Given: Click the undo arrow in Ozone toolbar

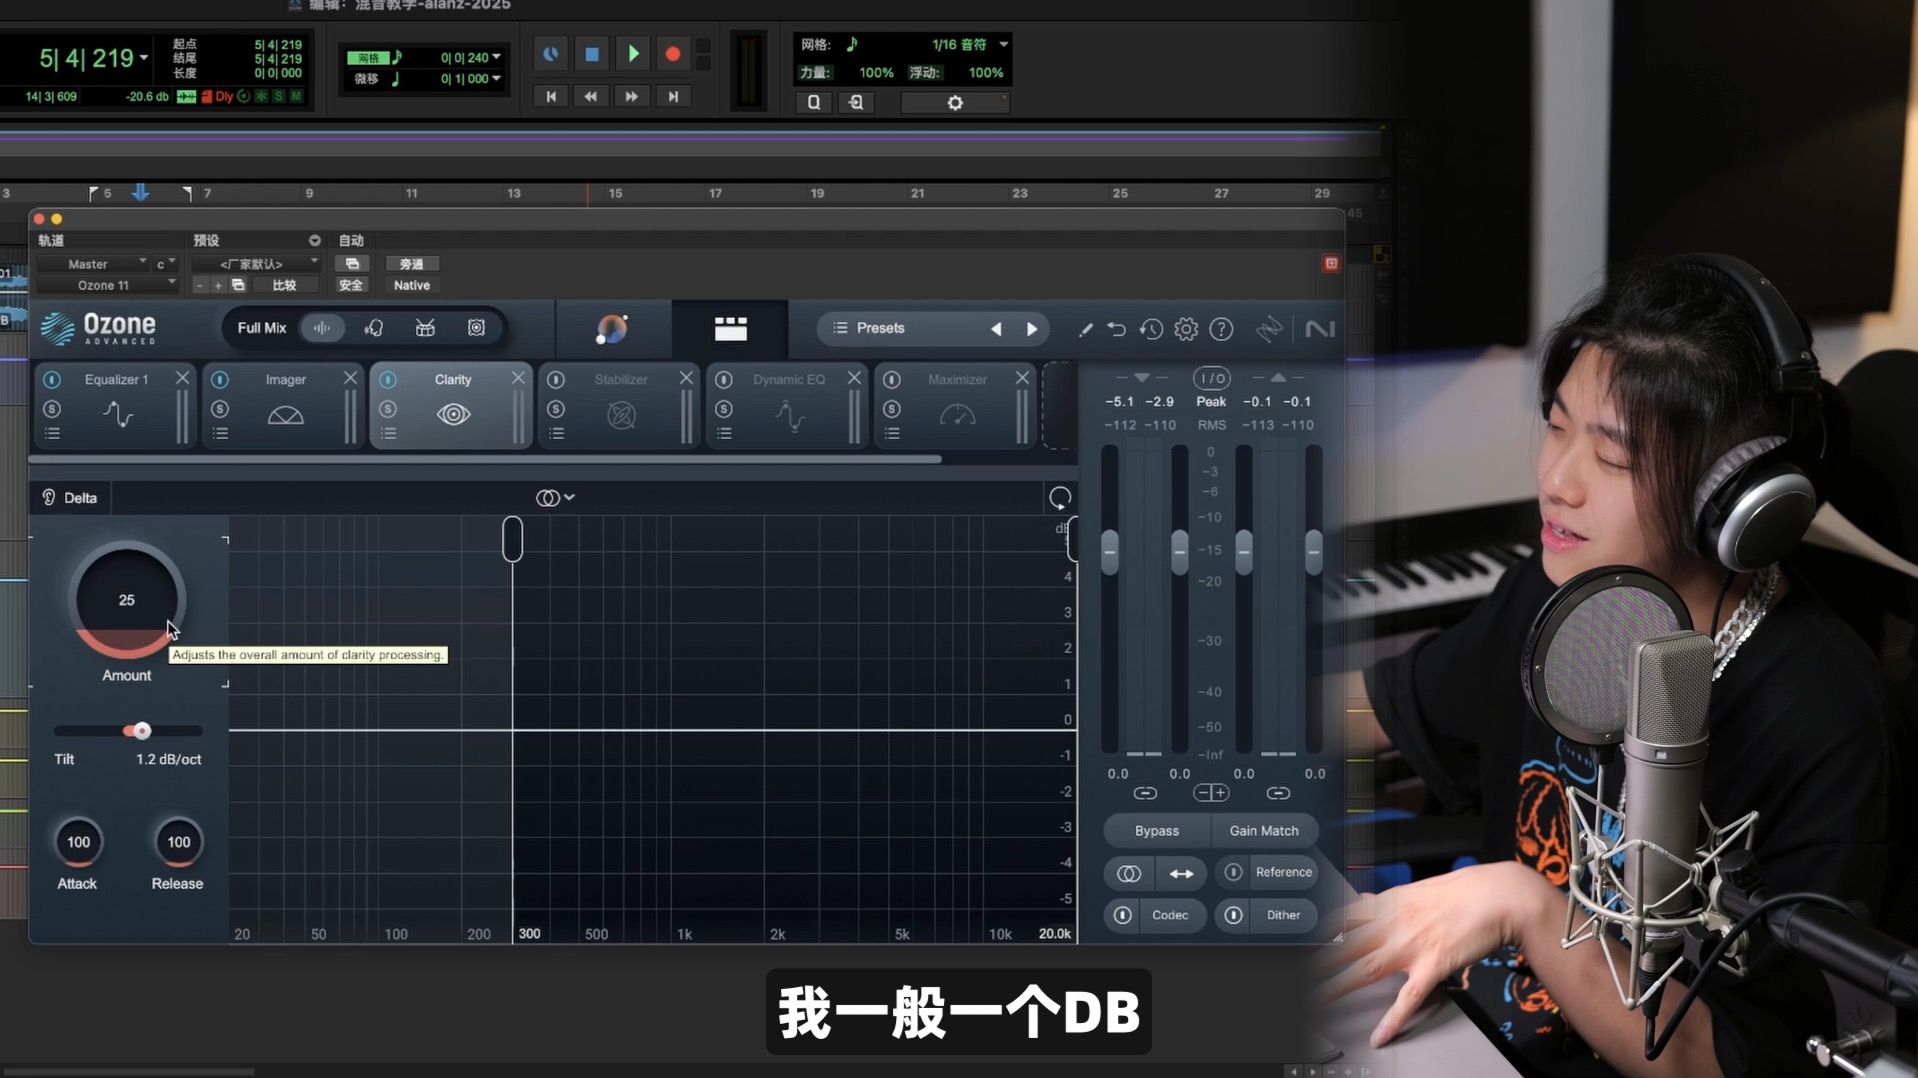Looking at the screenshot, I should point(1116,329).
